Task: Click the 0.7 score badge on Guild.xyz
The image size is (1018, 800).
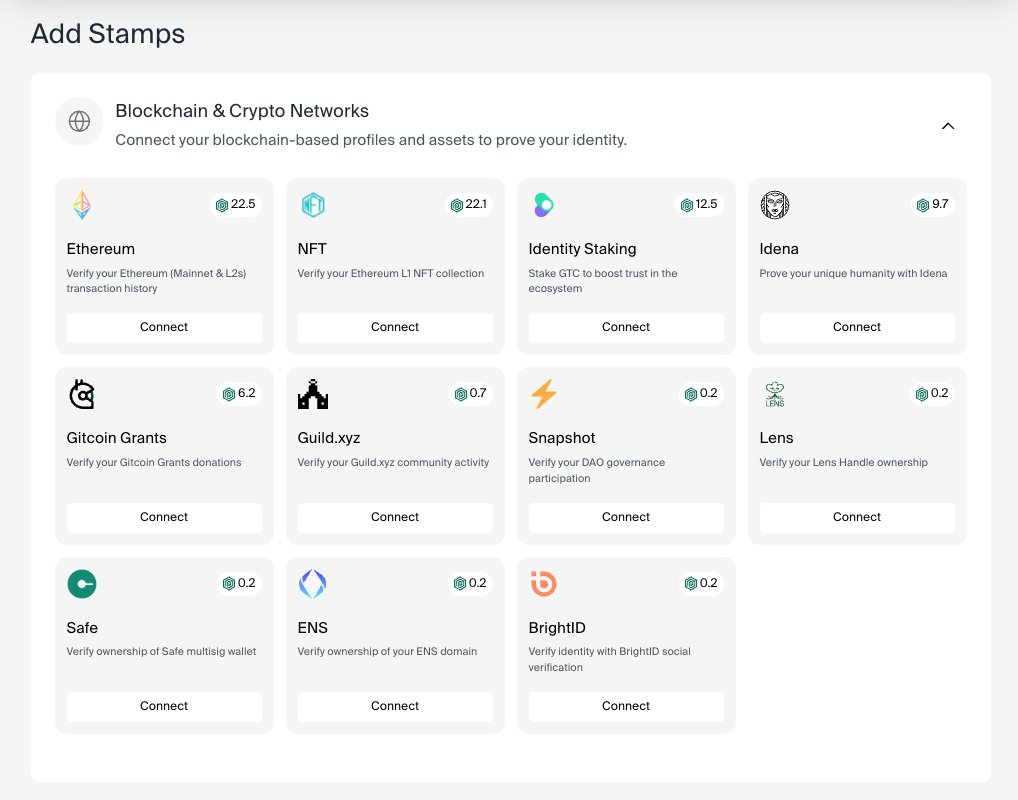Action: 471,394
